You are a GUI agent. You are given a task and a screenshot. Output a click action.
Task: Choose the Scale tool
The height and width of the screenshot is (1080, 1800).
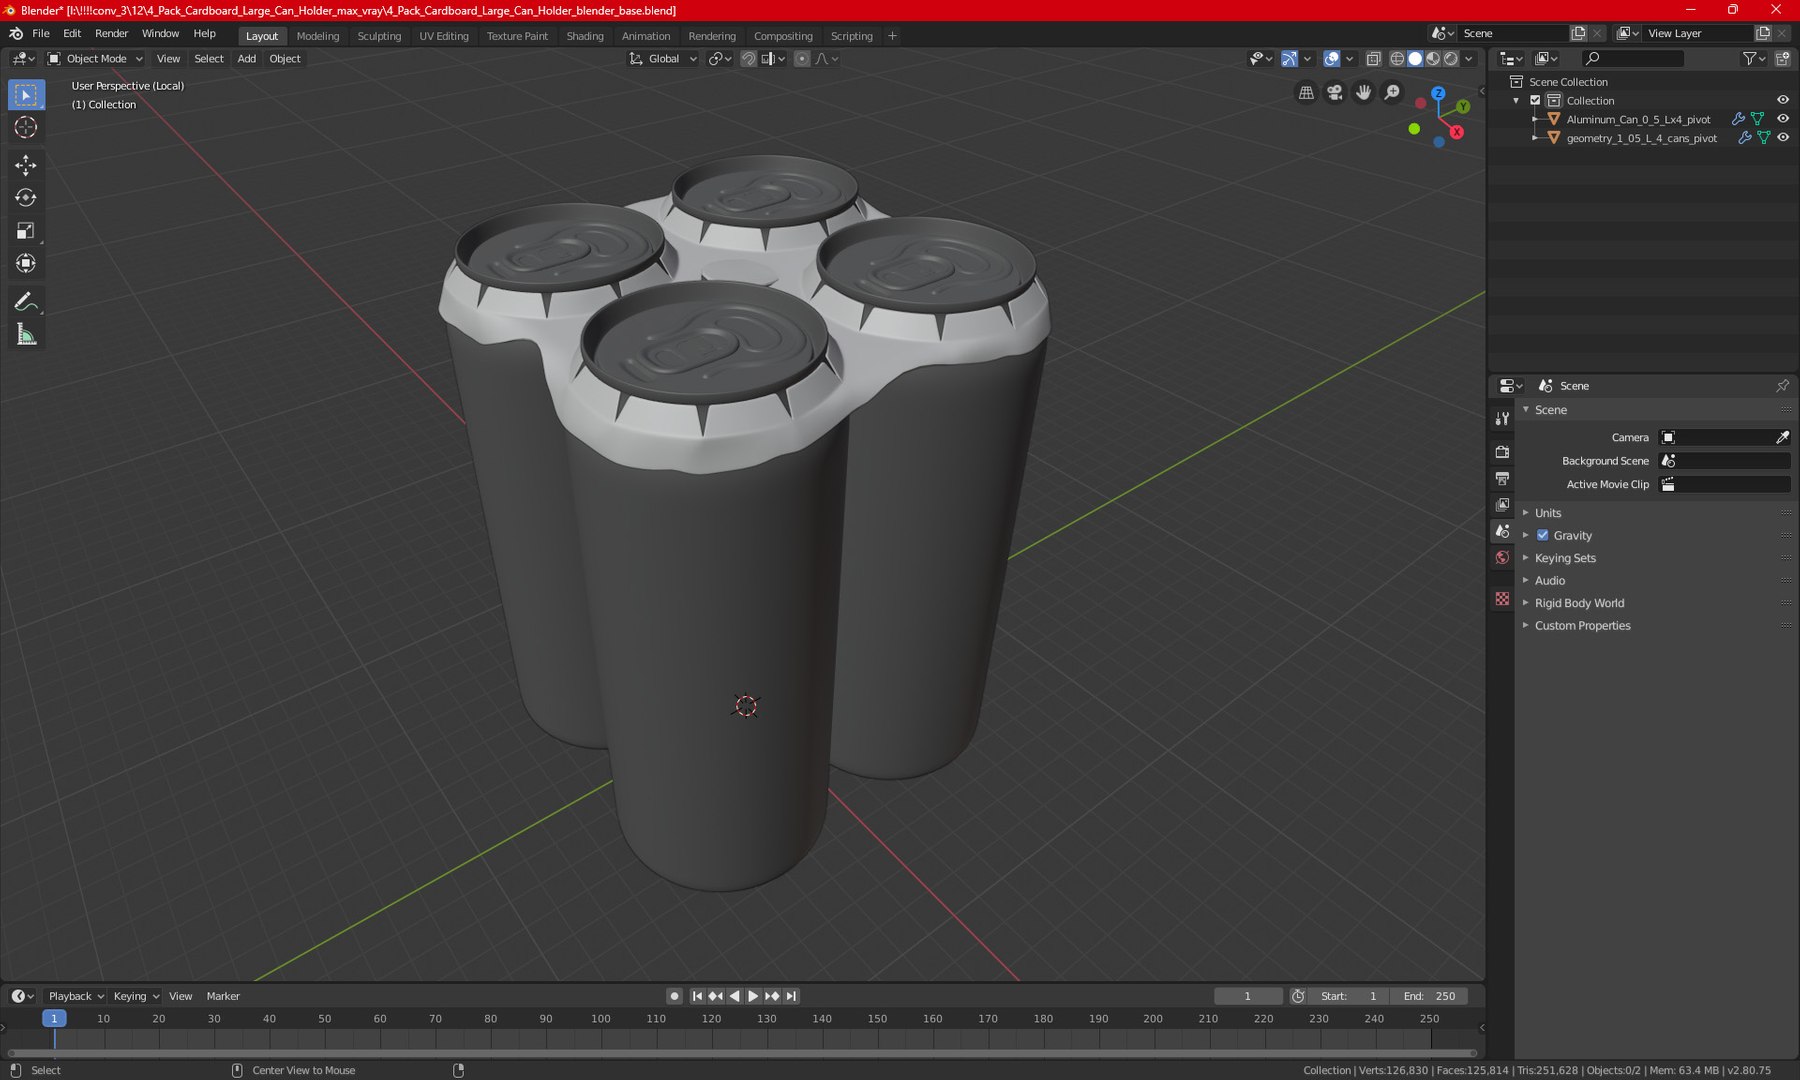tap(26, 231)
